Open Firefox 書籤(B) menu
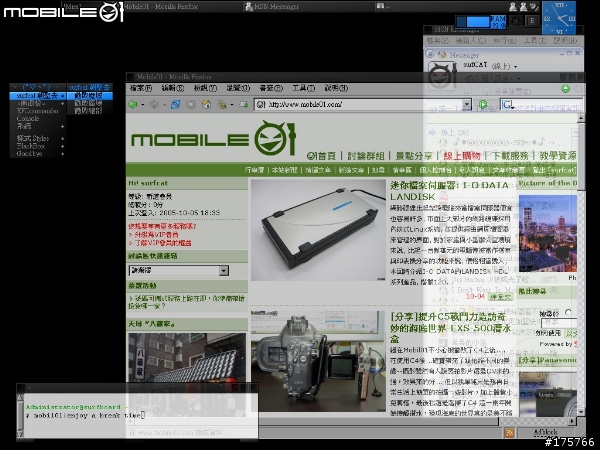 point(271,88)
